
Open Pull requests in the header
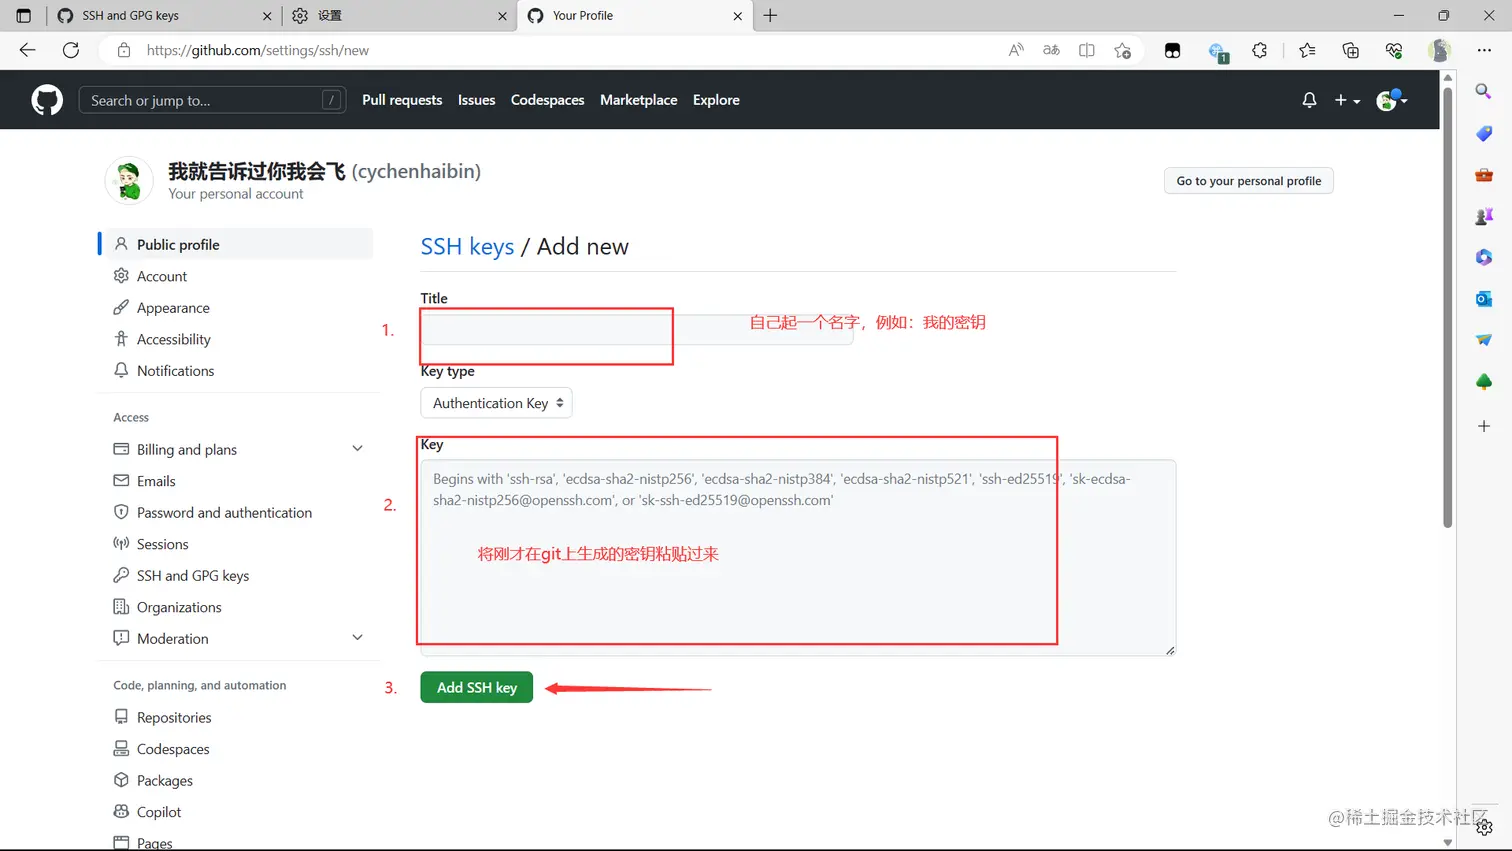[402, 100]
